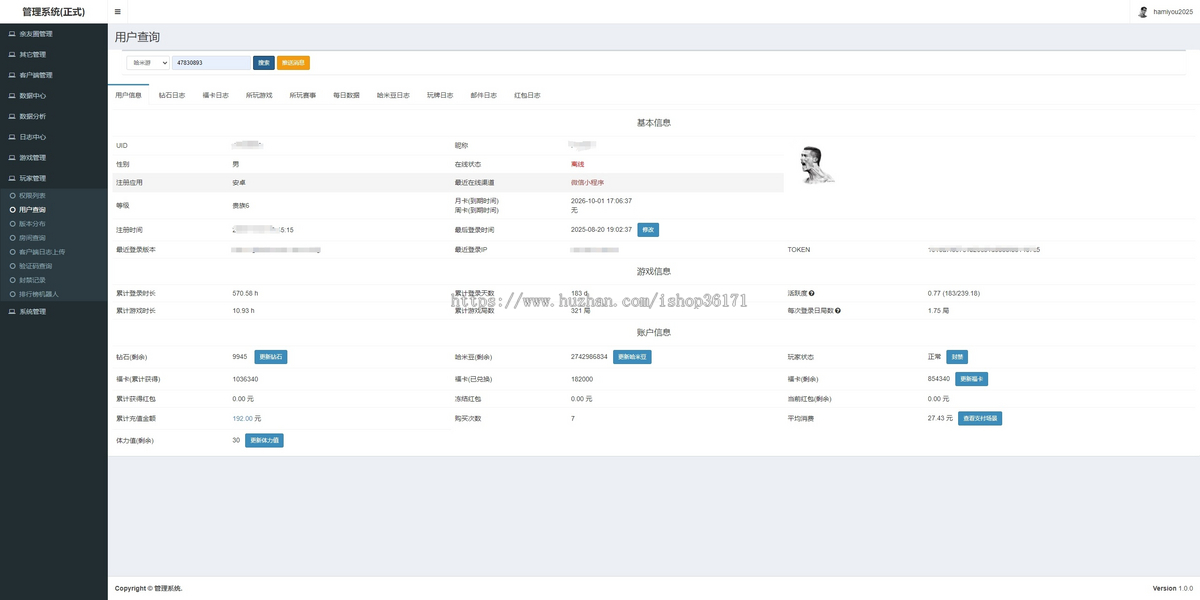Click the orange 推送消息 button
Viewport: 1200px width, 600px height.
pyautogui.click(x=293, y=62)
